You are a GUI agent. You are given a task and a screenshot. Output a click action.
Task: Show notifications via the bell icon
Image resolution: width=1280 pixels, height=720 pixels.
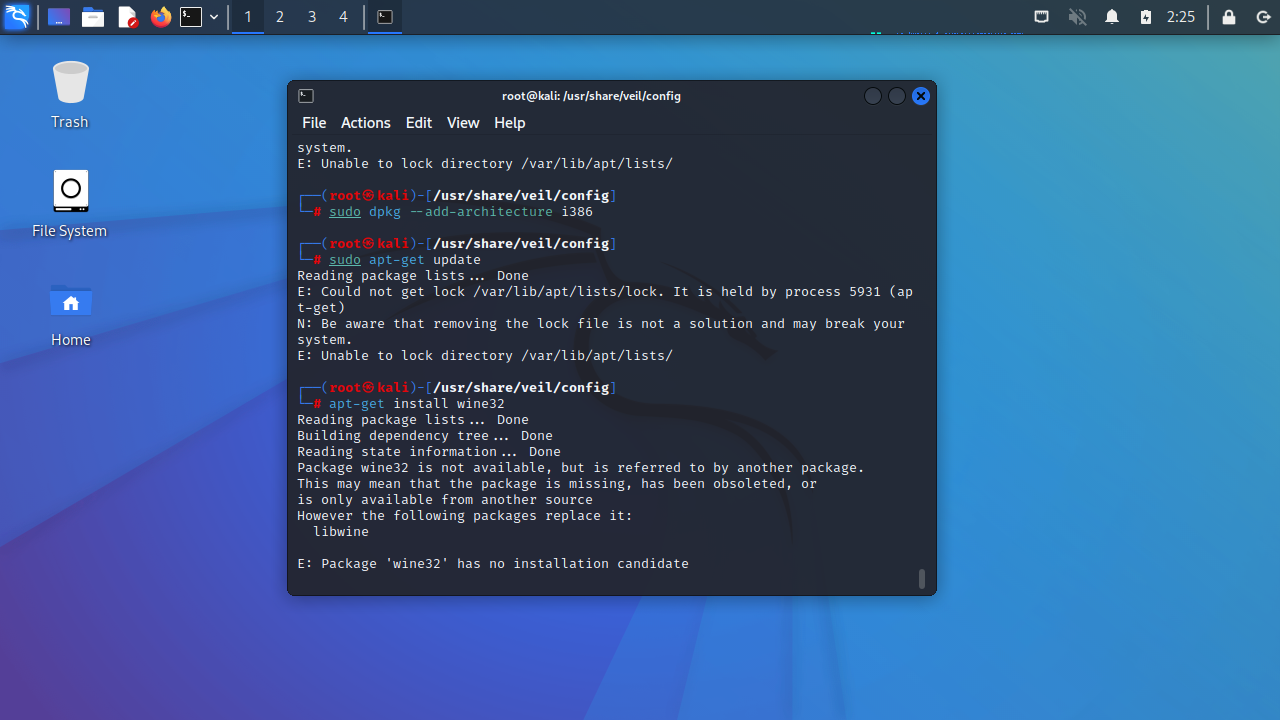(x=1112, y=17)
